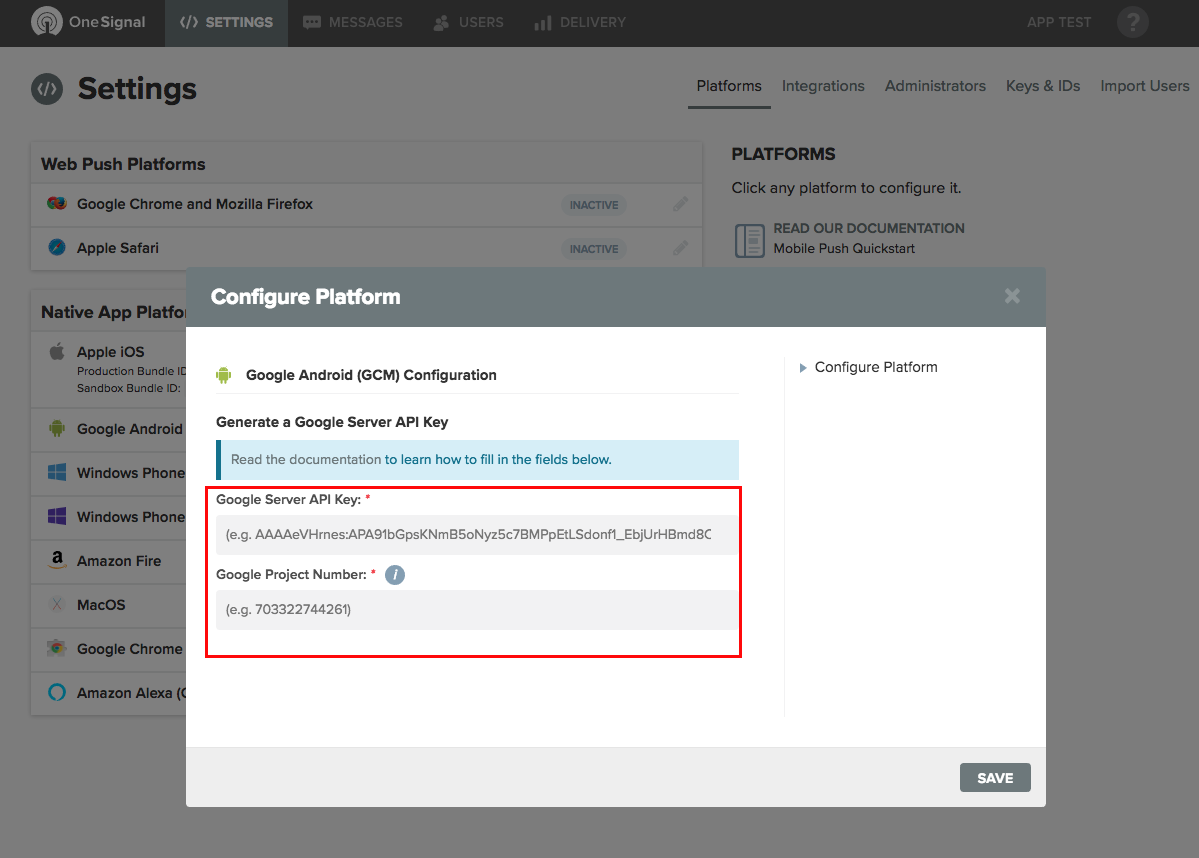Select the Google Chrome and Mozilla Firefox platform row

pyautogui.click(x=366, y=205)
